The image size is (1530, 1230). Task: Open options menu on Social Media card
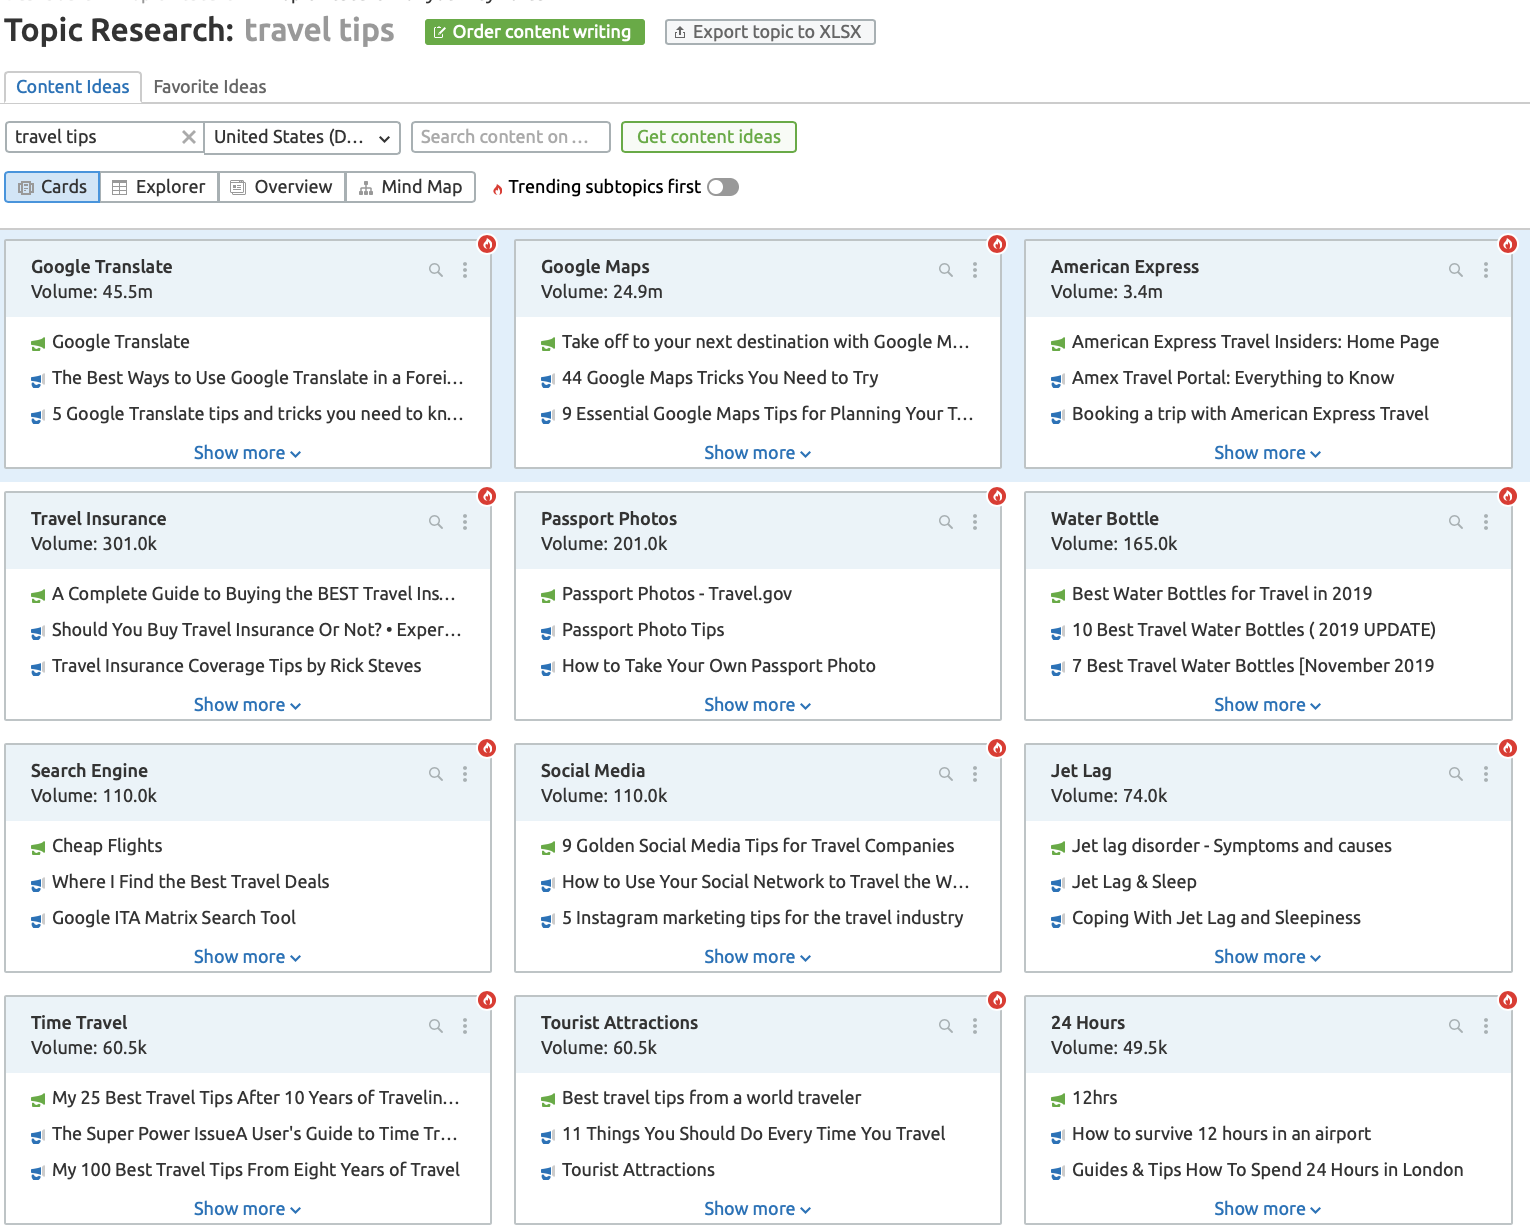tap(975, 774)
